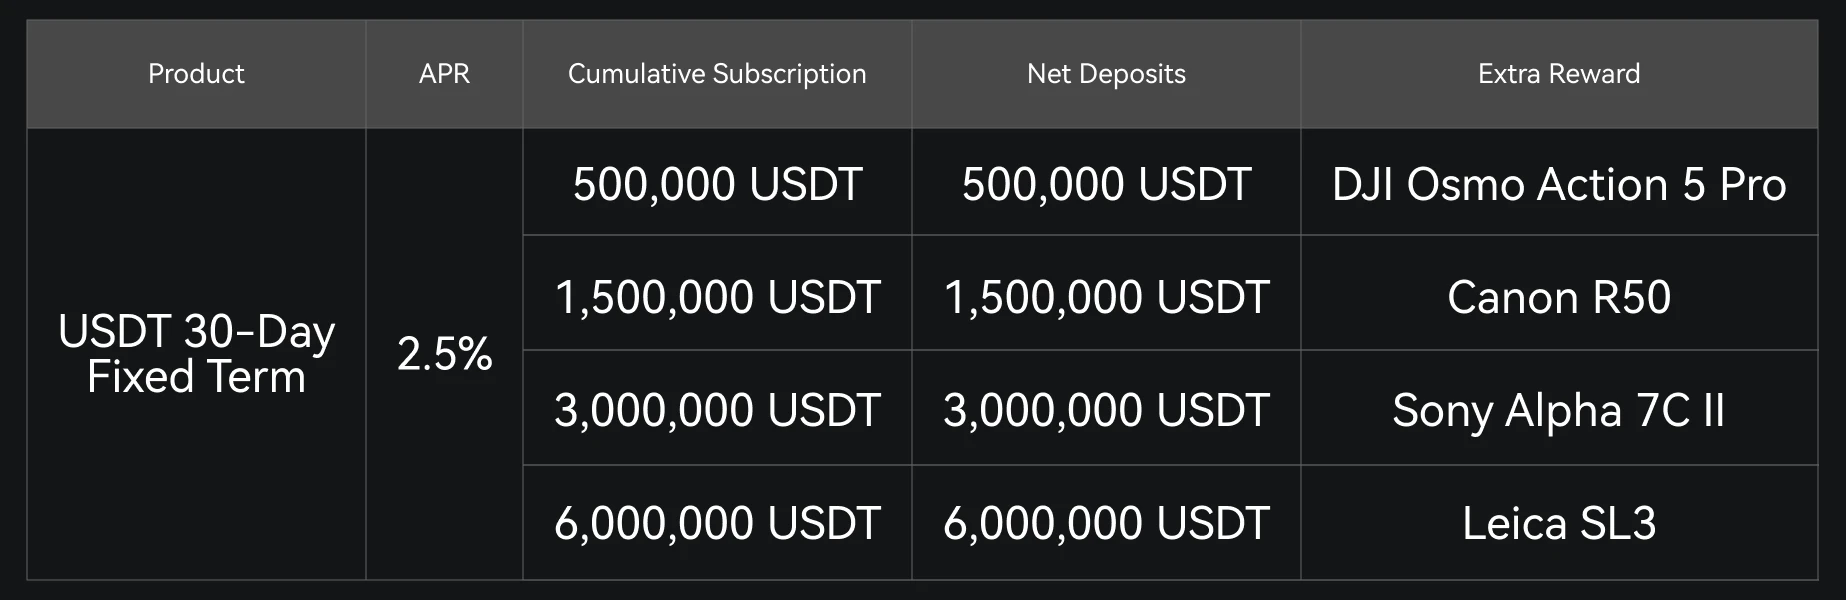This screenshot has width=1846, height=600.
Task: Click the word Product in the header
Action: click(196, 74)
